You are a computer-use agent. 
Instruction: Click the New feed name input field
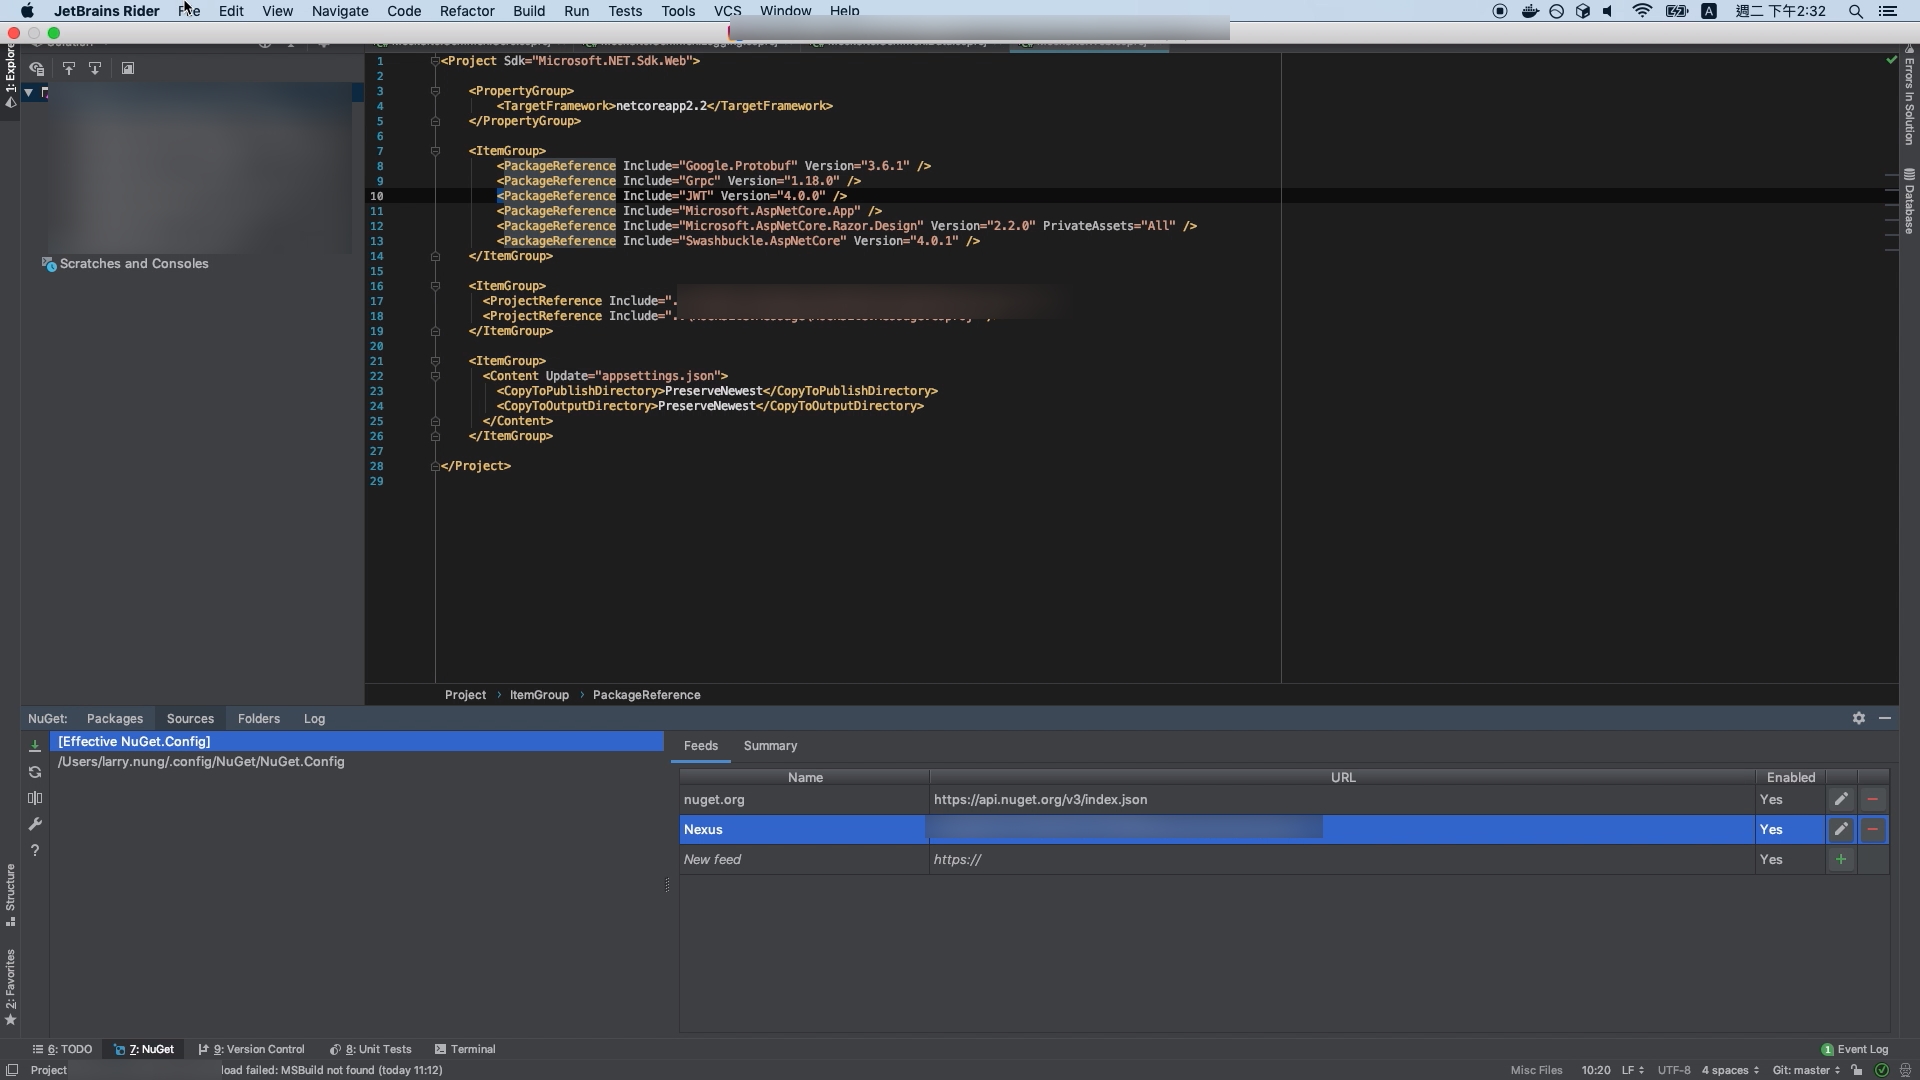(804, 860)
